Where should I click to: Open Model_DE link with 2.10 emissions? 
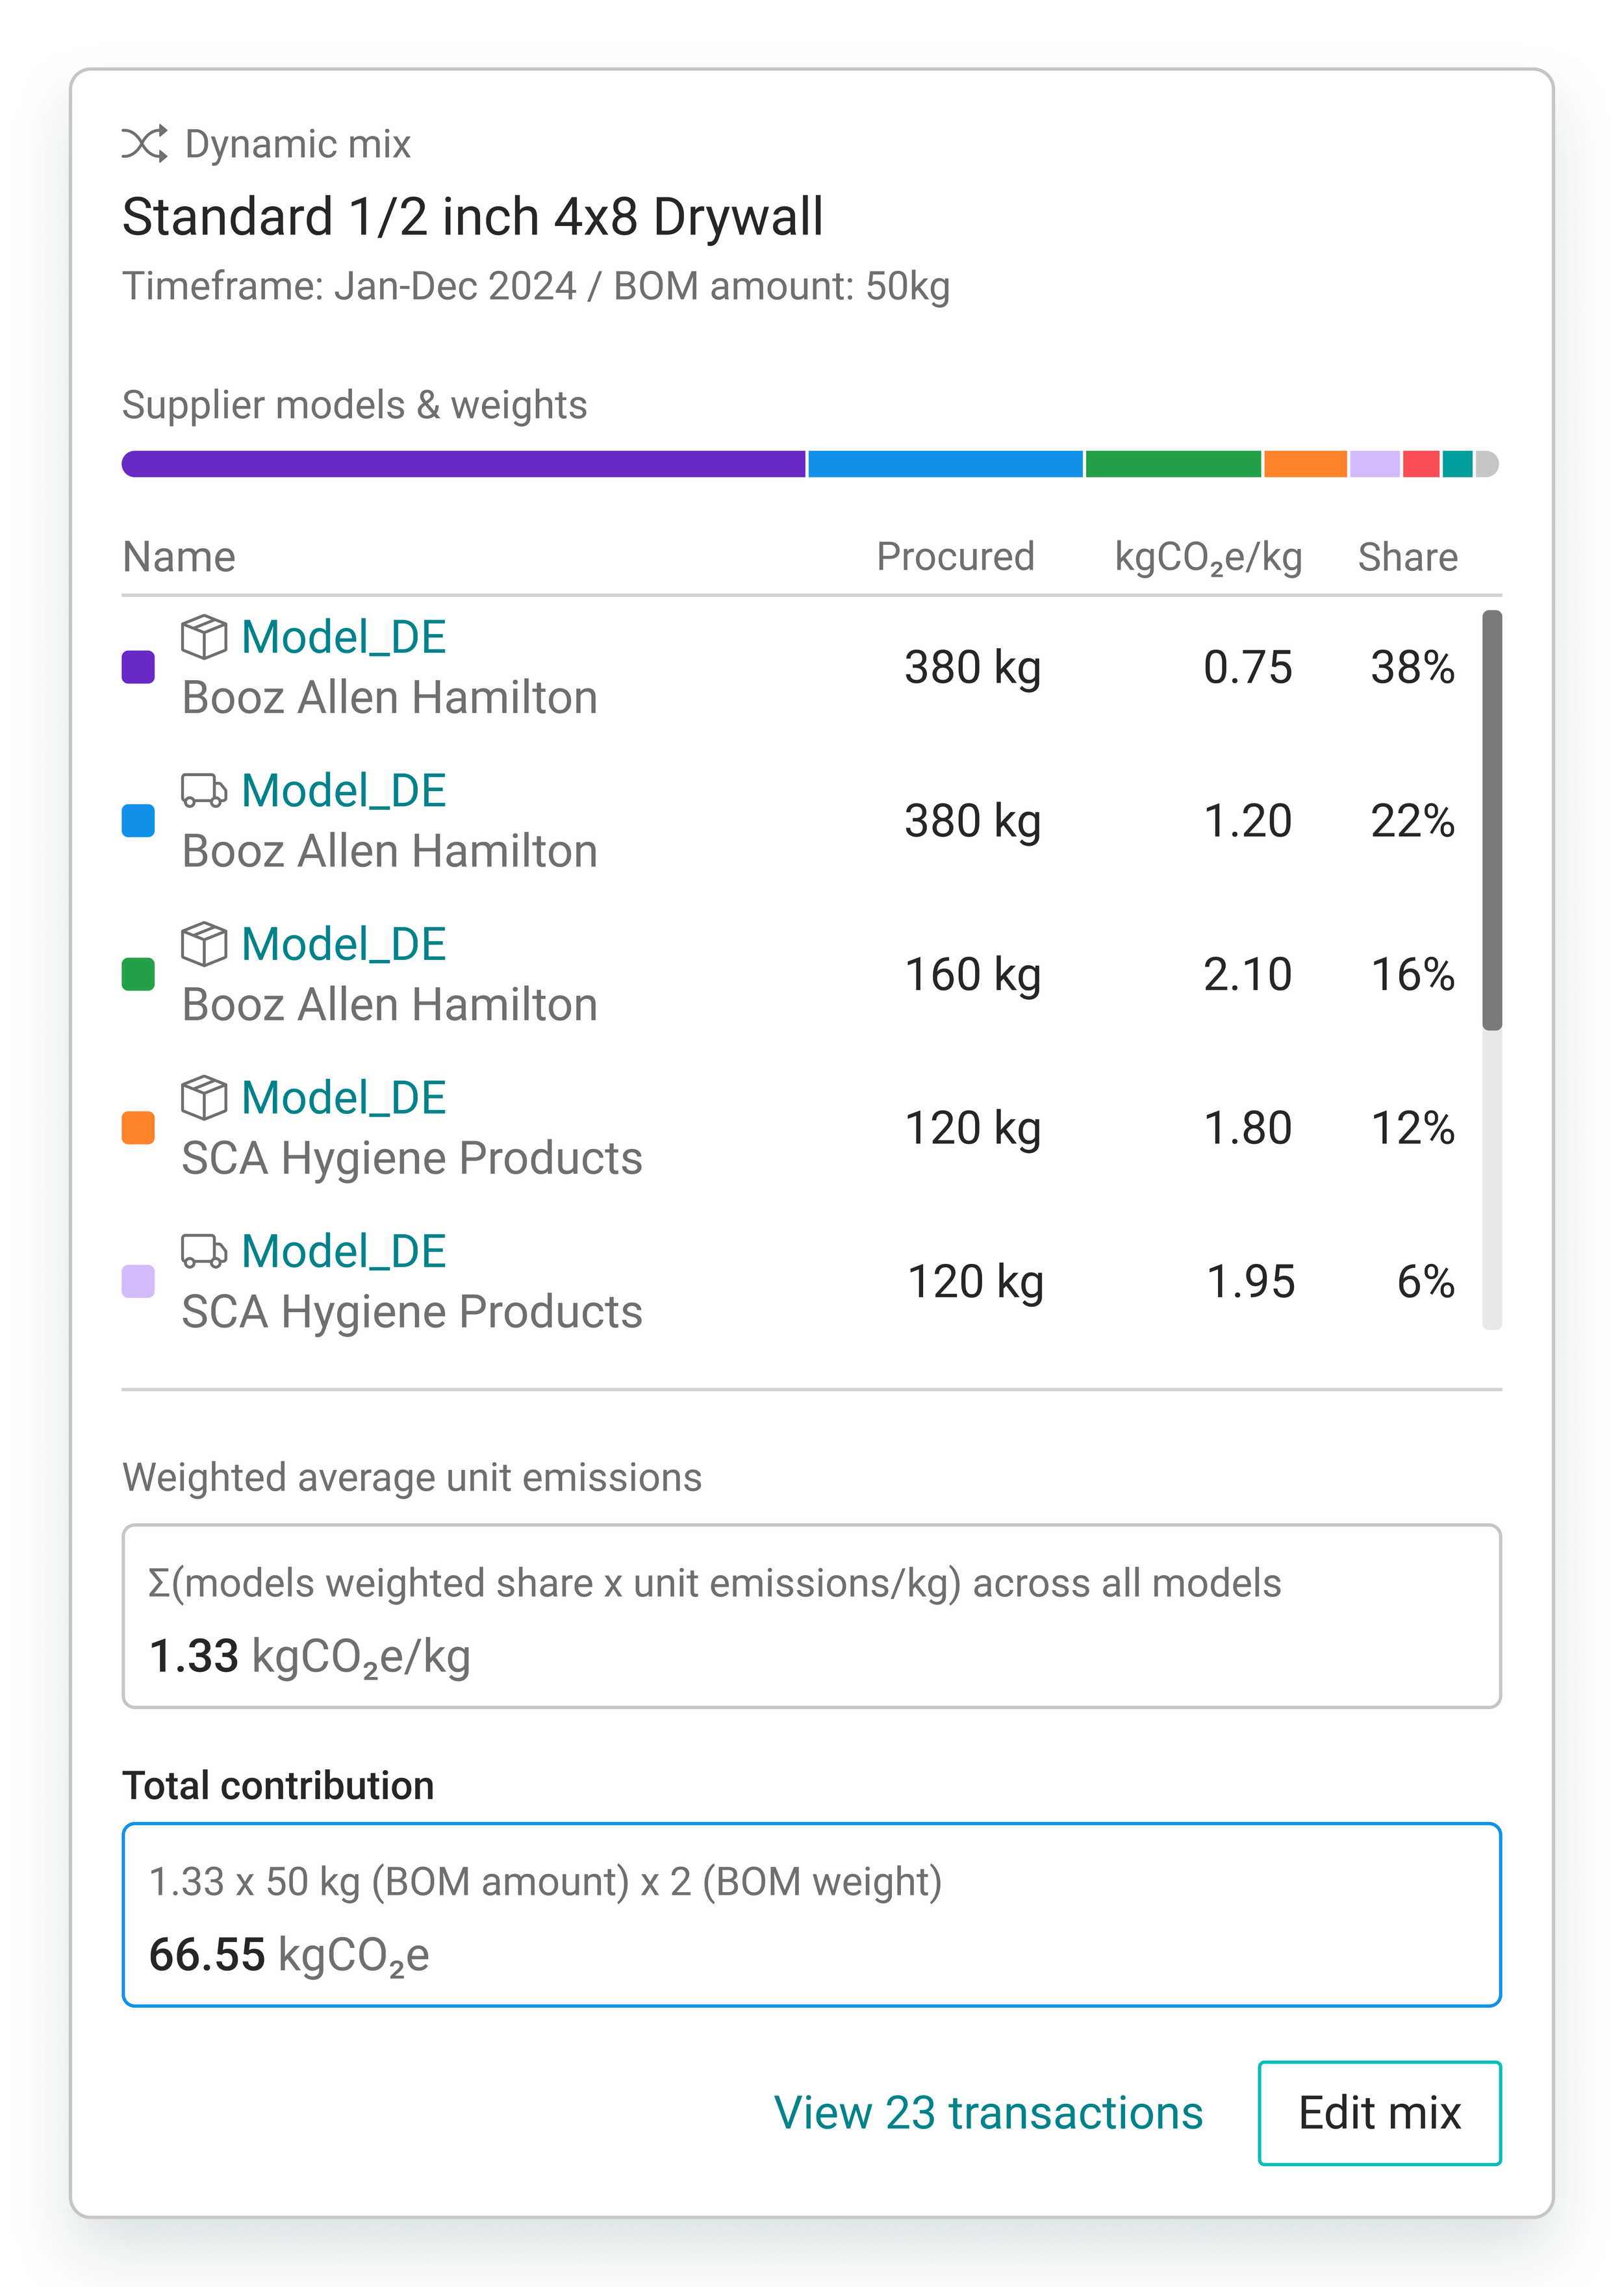point(344,944)
